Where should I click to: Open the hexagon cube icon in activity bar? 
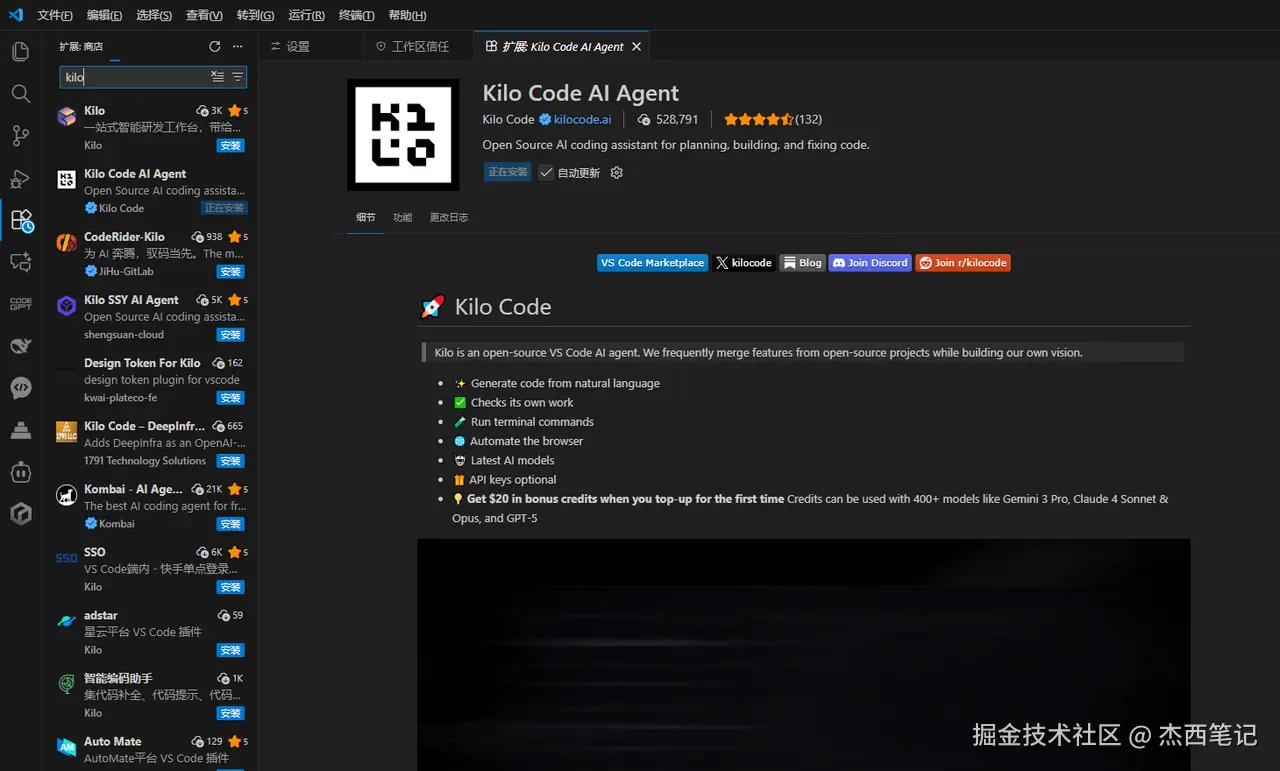20,514
